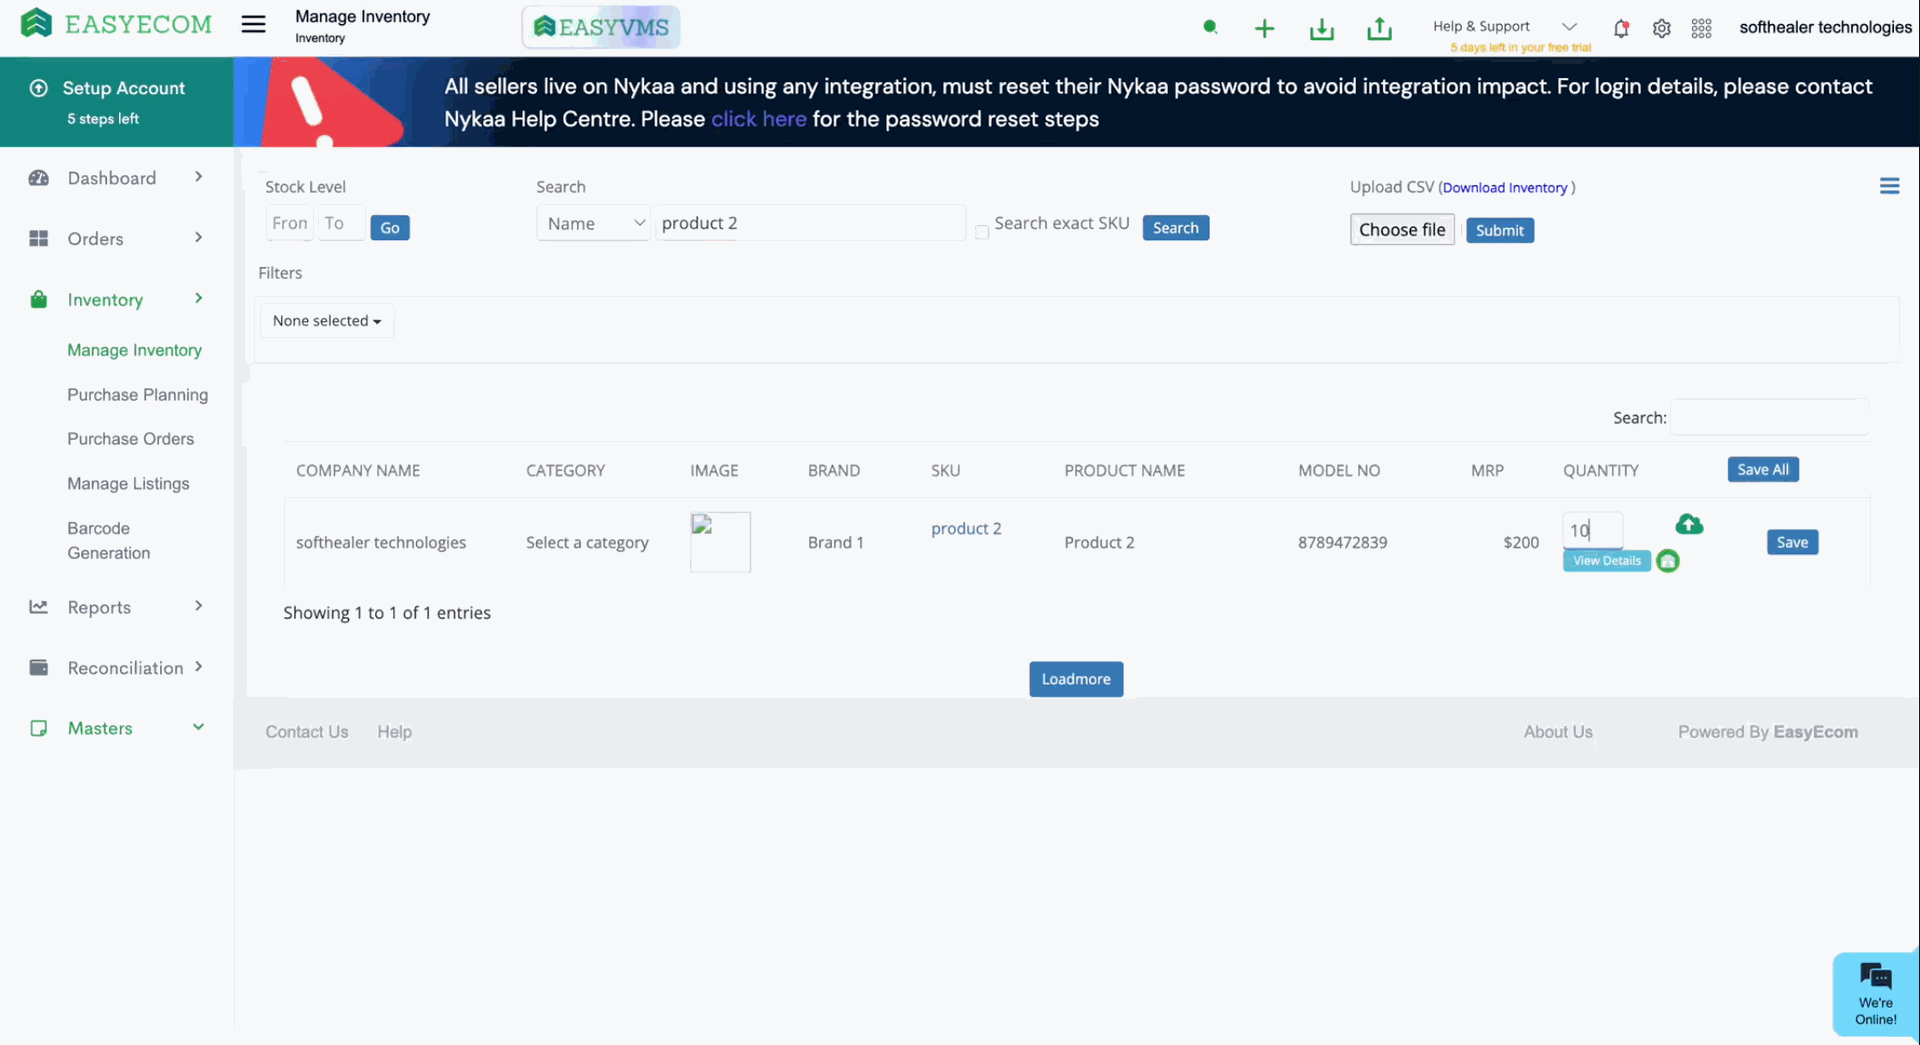Open the None selected filters dropdown
This screenshot has width=1920, height=1045.
(327, 321)
